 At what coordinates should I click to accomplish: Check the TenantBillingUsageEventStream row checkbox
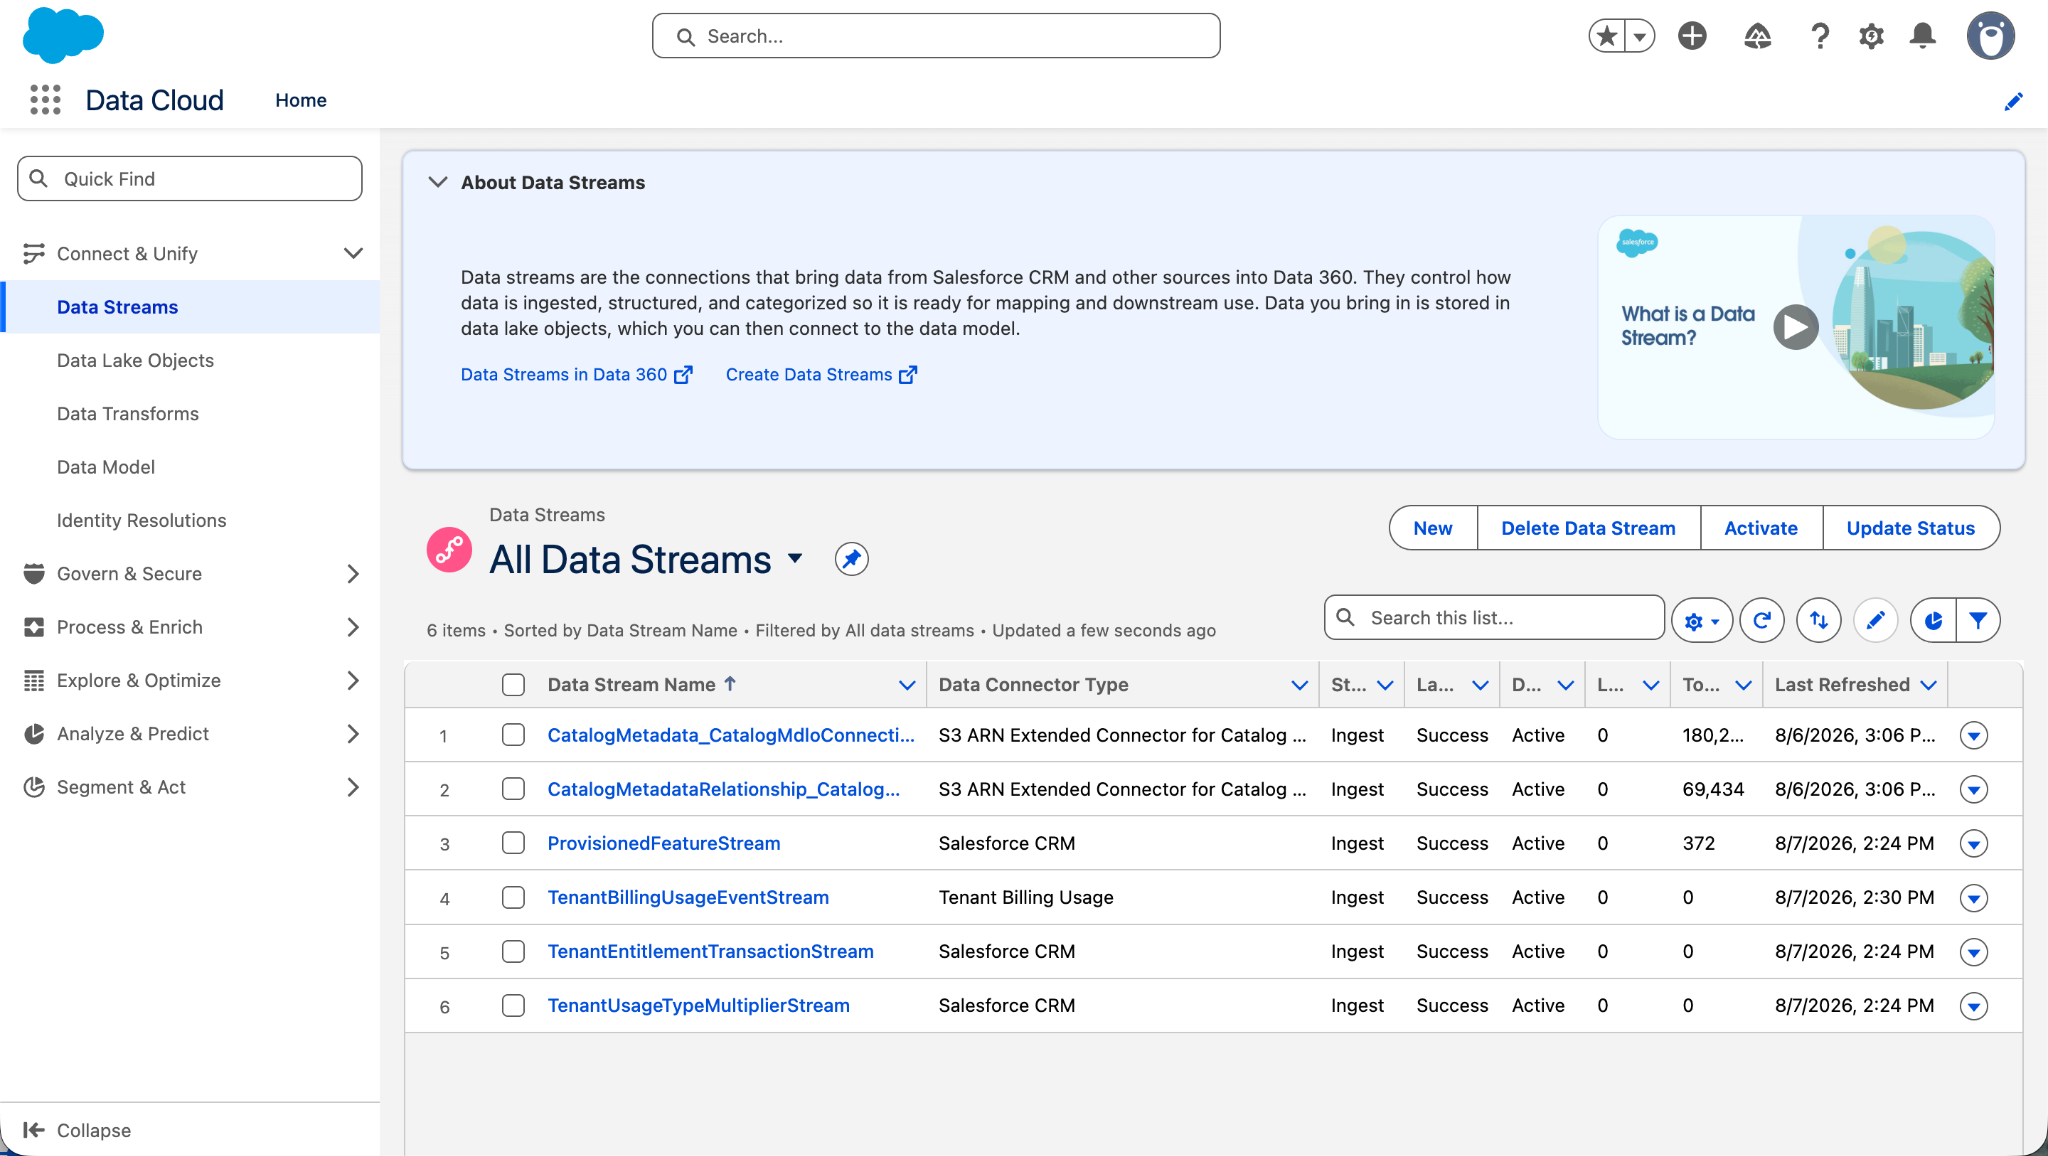tap(513, 897)
